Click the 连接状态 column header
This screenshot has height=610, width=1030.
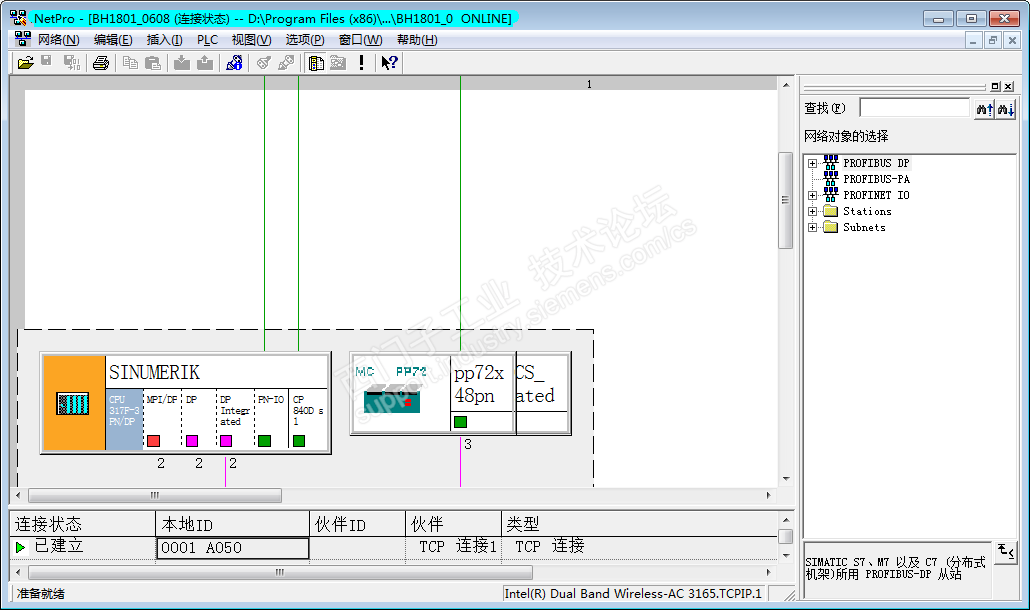pos(83,524)
